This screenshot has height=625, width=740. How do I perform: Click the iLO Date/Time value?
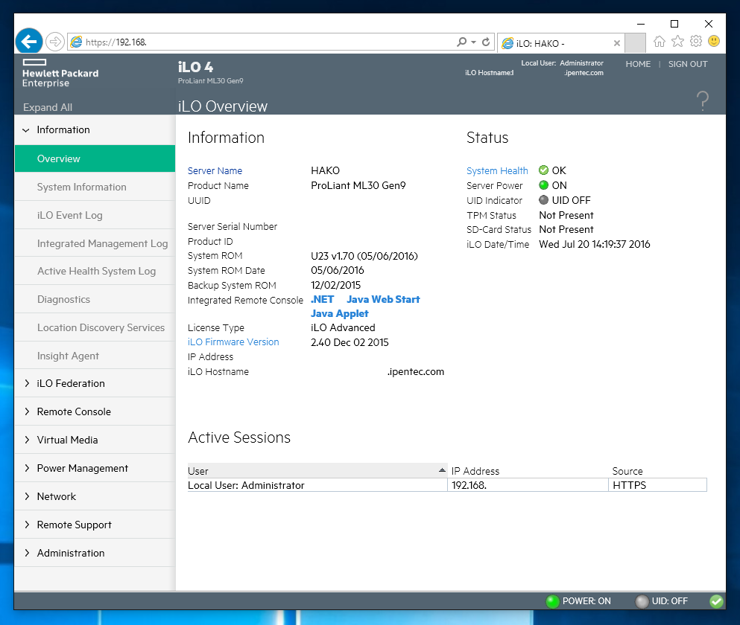[595, 244]
